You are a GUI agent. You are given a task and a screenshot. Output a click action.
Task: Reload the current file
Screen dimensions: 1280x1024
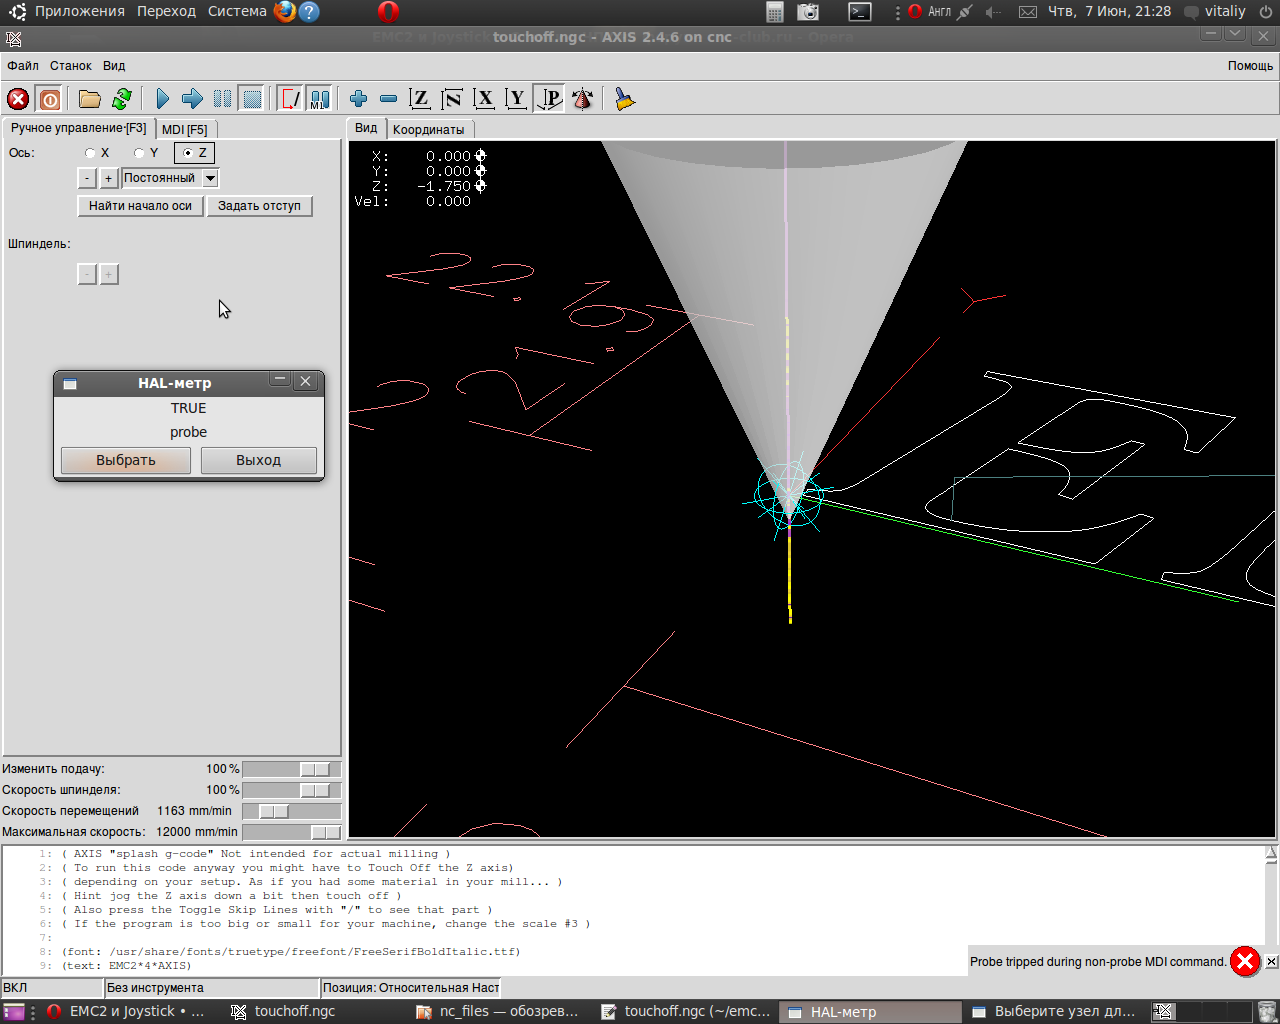[122, 99]
